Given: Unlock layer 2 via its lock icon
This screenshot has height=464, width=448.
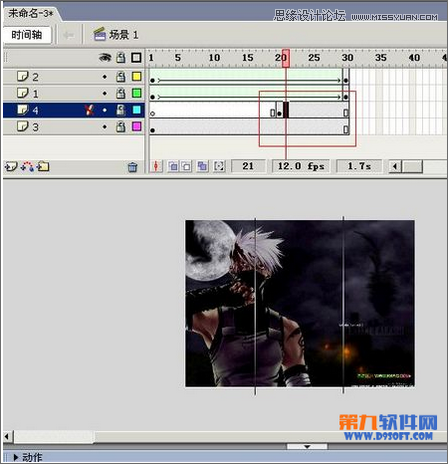Looking at the screenshot, I should (121, 77).
